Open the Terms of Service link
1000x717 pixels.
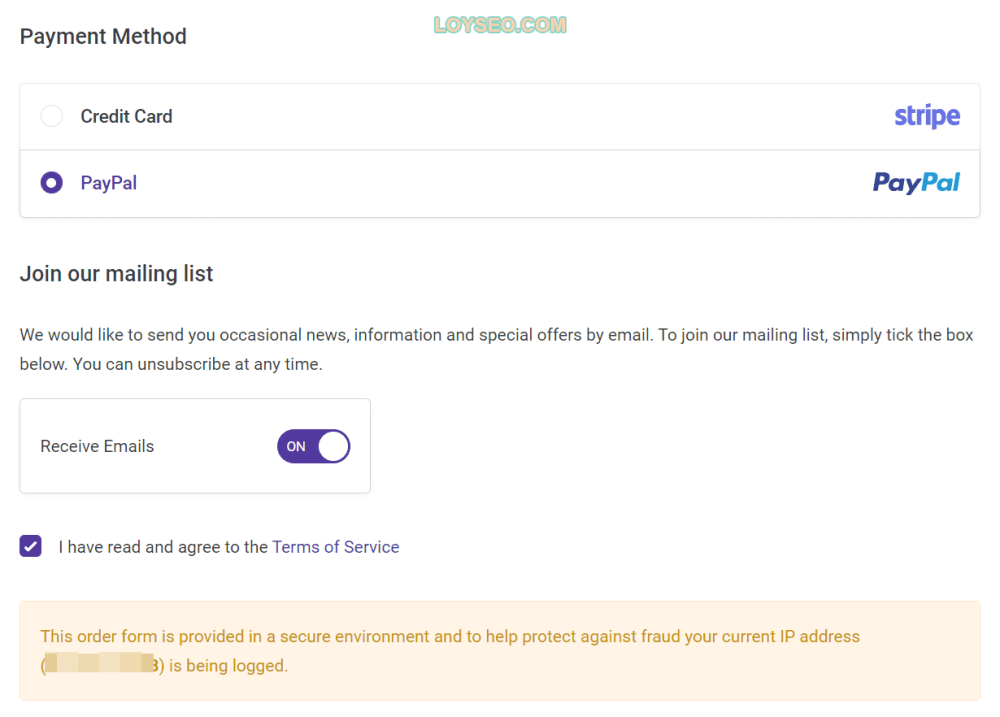(x=335, y=547)
